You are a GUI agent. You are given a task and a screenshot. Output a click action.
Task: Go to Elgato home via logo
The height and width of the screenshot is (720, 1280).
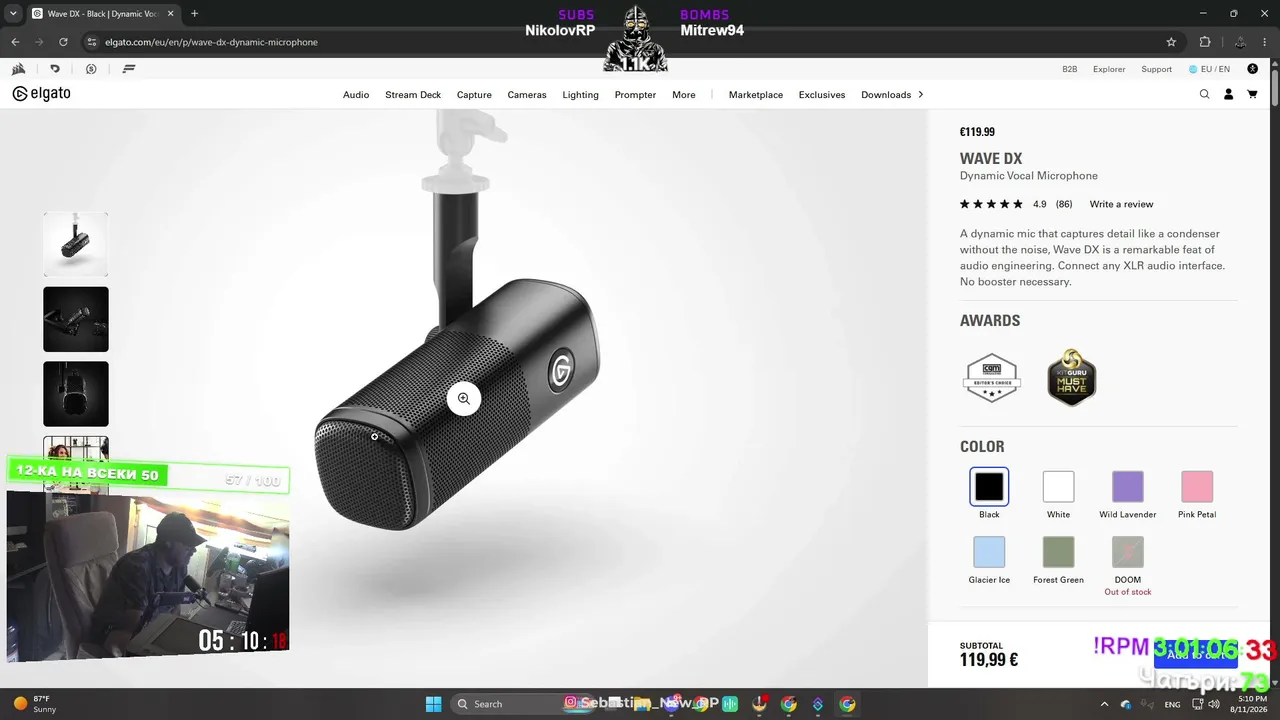[x=41, y=94]
